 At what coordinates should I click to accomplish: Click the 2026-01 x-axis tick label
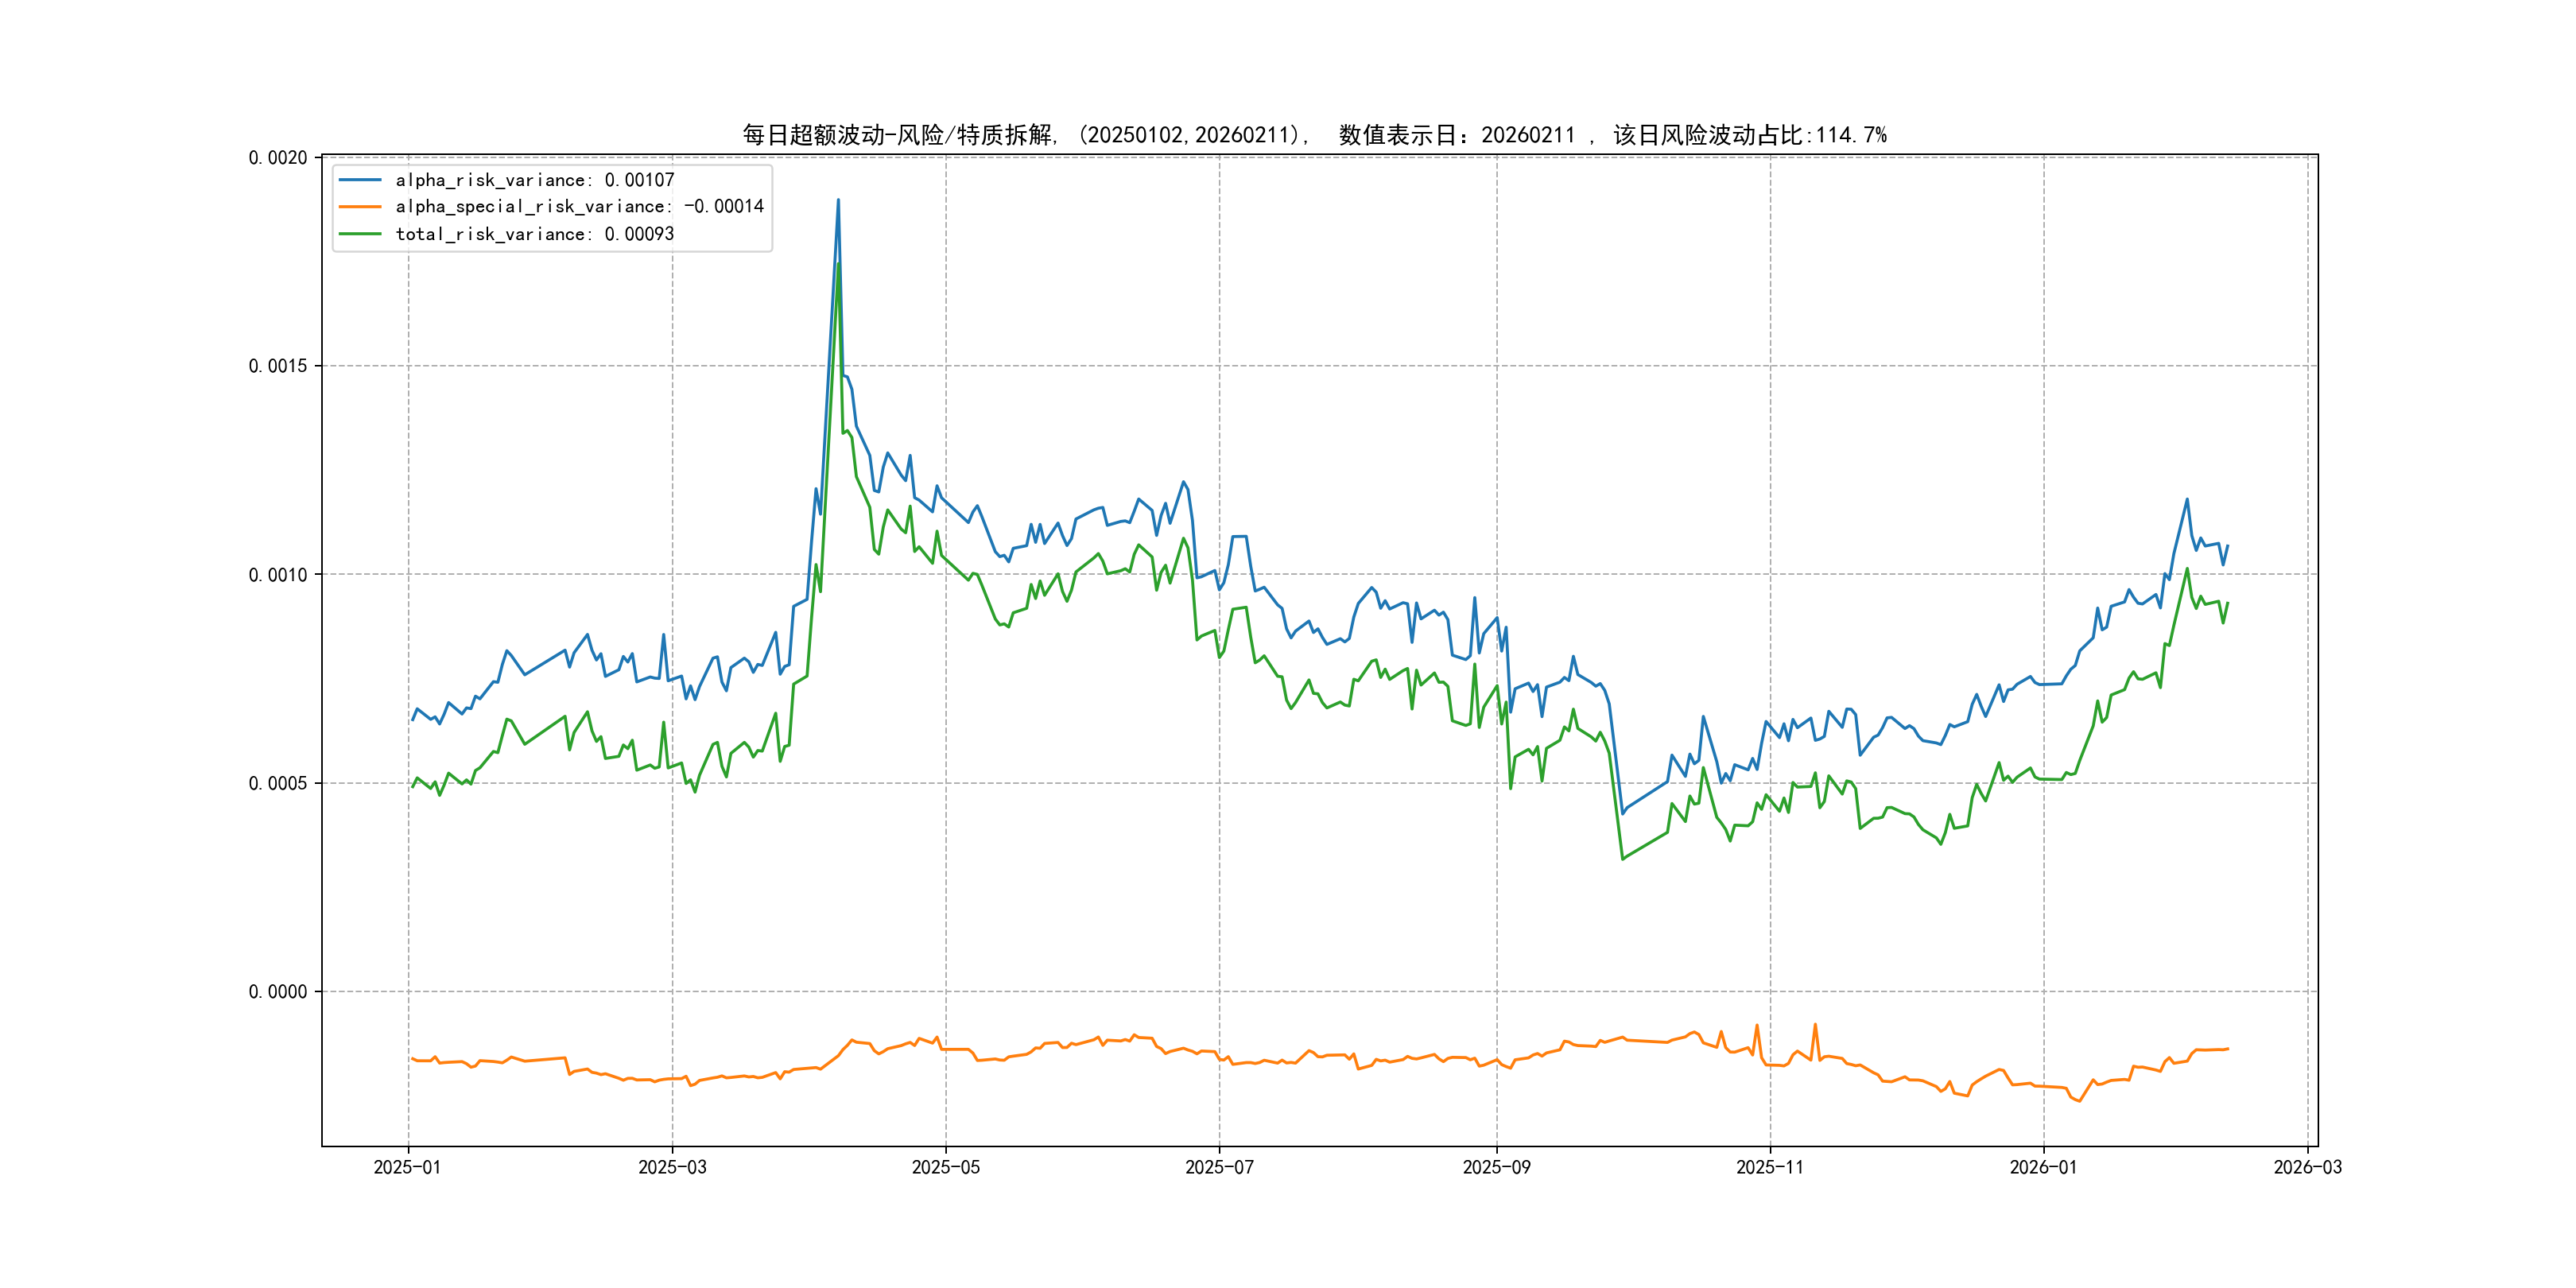(x=2043, y=1167)
